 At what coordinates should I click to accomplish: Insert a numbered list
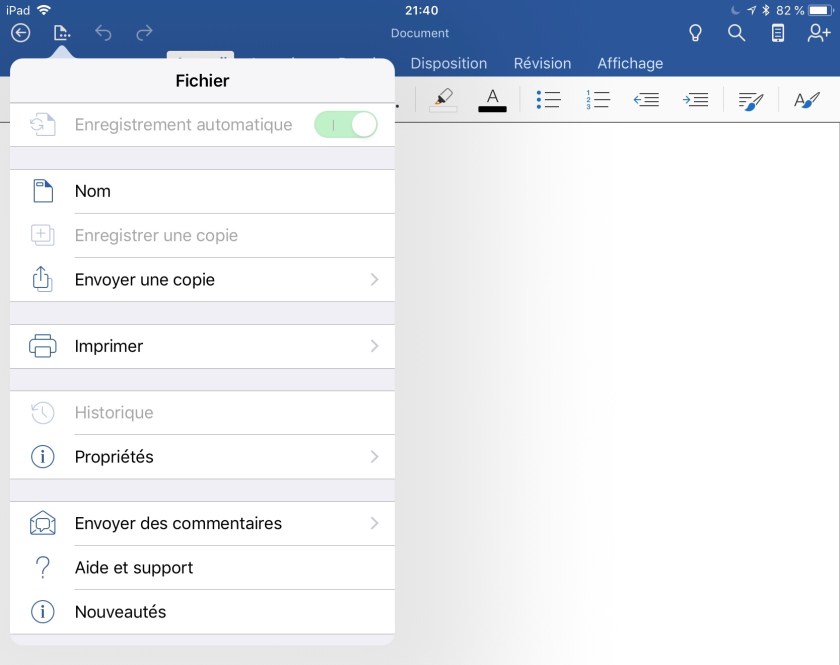coord(598,99)
